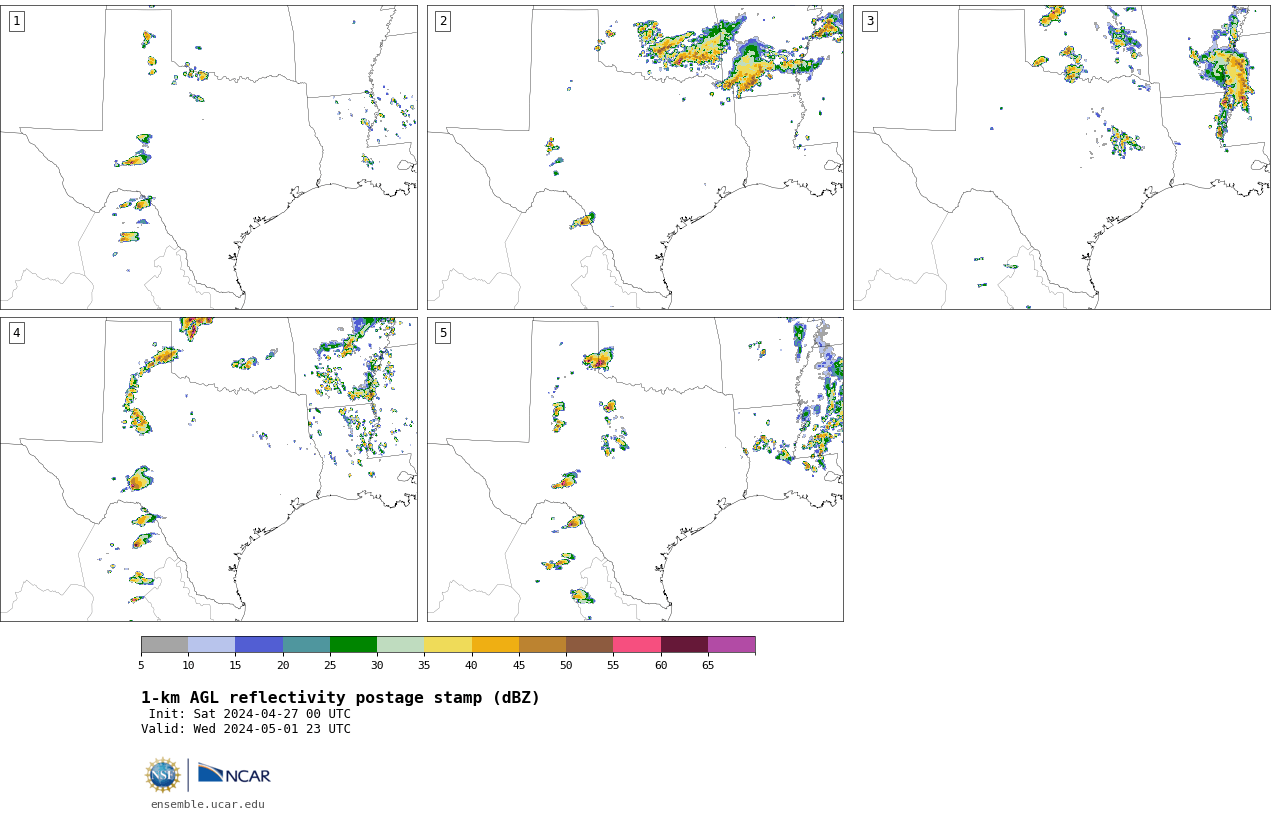Click the ensemble.ucar.edu text
Screen dimensions: 1280x815
[x=208, y=804]
